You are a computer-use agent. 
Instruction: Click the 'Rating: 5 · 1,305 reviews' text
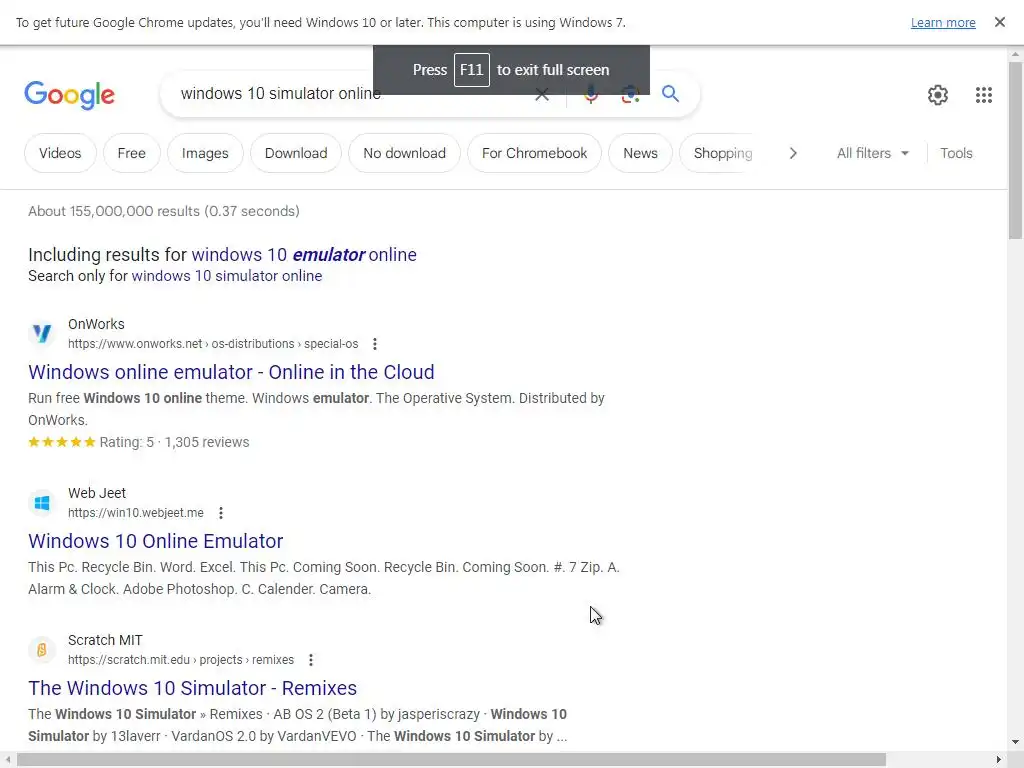pos(174,443)
